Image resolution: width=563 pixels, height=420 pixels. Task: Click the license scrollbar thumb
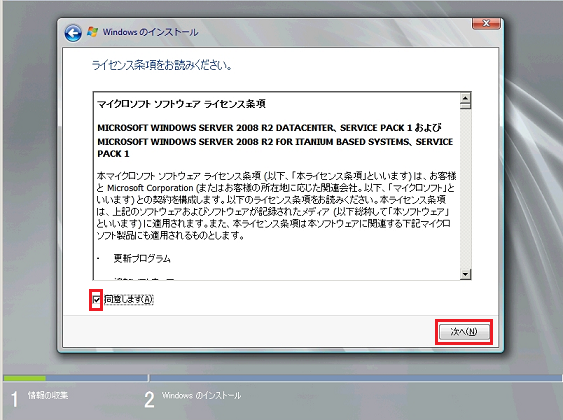coord(465,106)
